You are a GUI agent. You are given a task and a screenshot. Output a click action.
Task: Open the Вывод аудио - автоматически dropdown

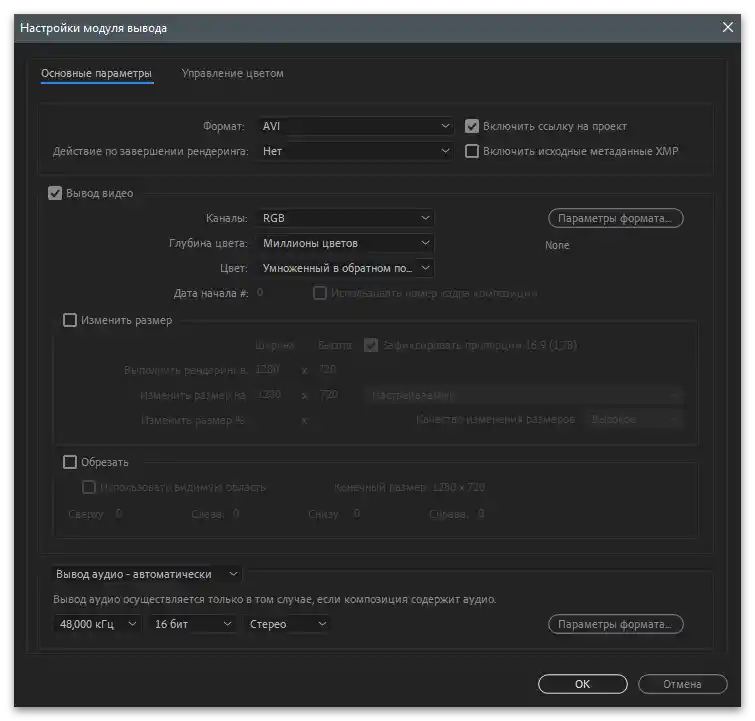coord(147,574)
